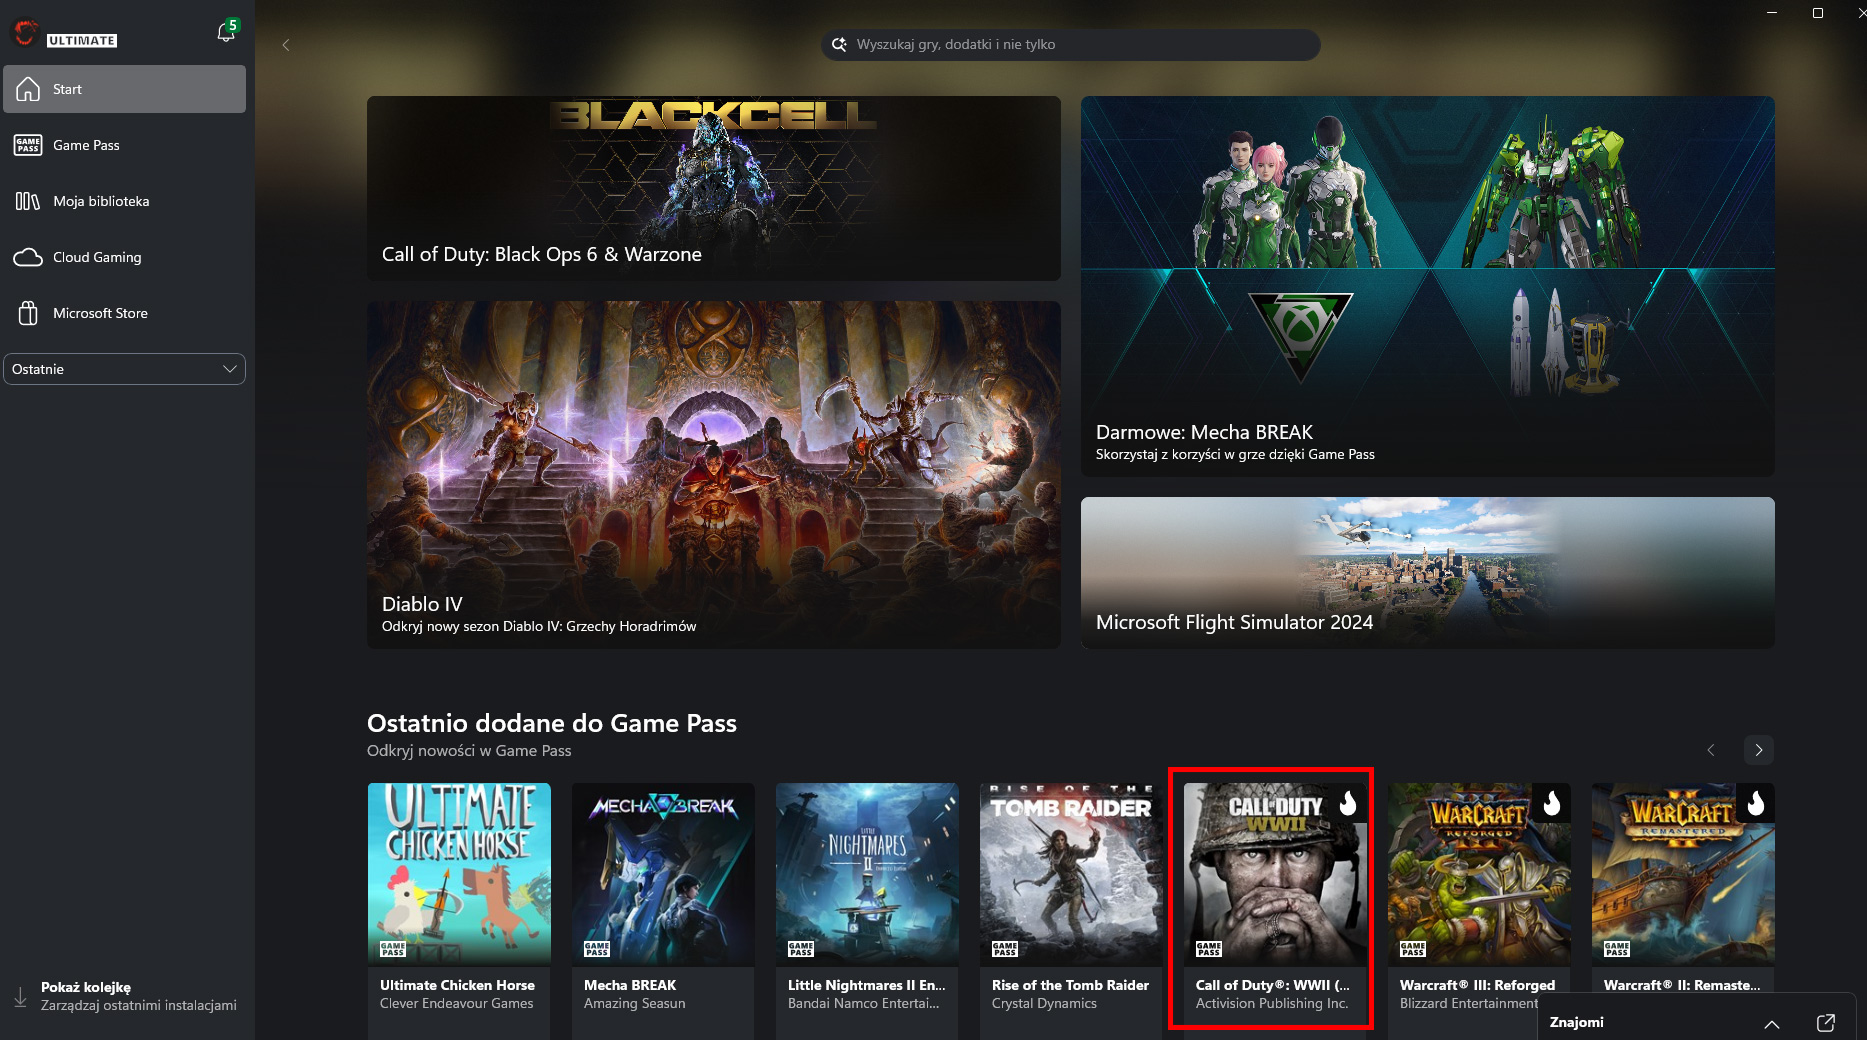Viewport: 1867px width, 1040px height.
Task: Click Skorzystaj z korzyści w grze text
Action: coord(1235,454)
